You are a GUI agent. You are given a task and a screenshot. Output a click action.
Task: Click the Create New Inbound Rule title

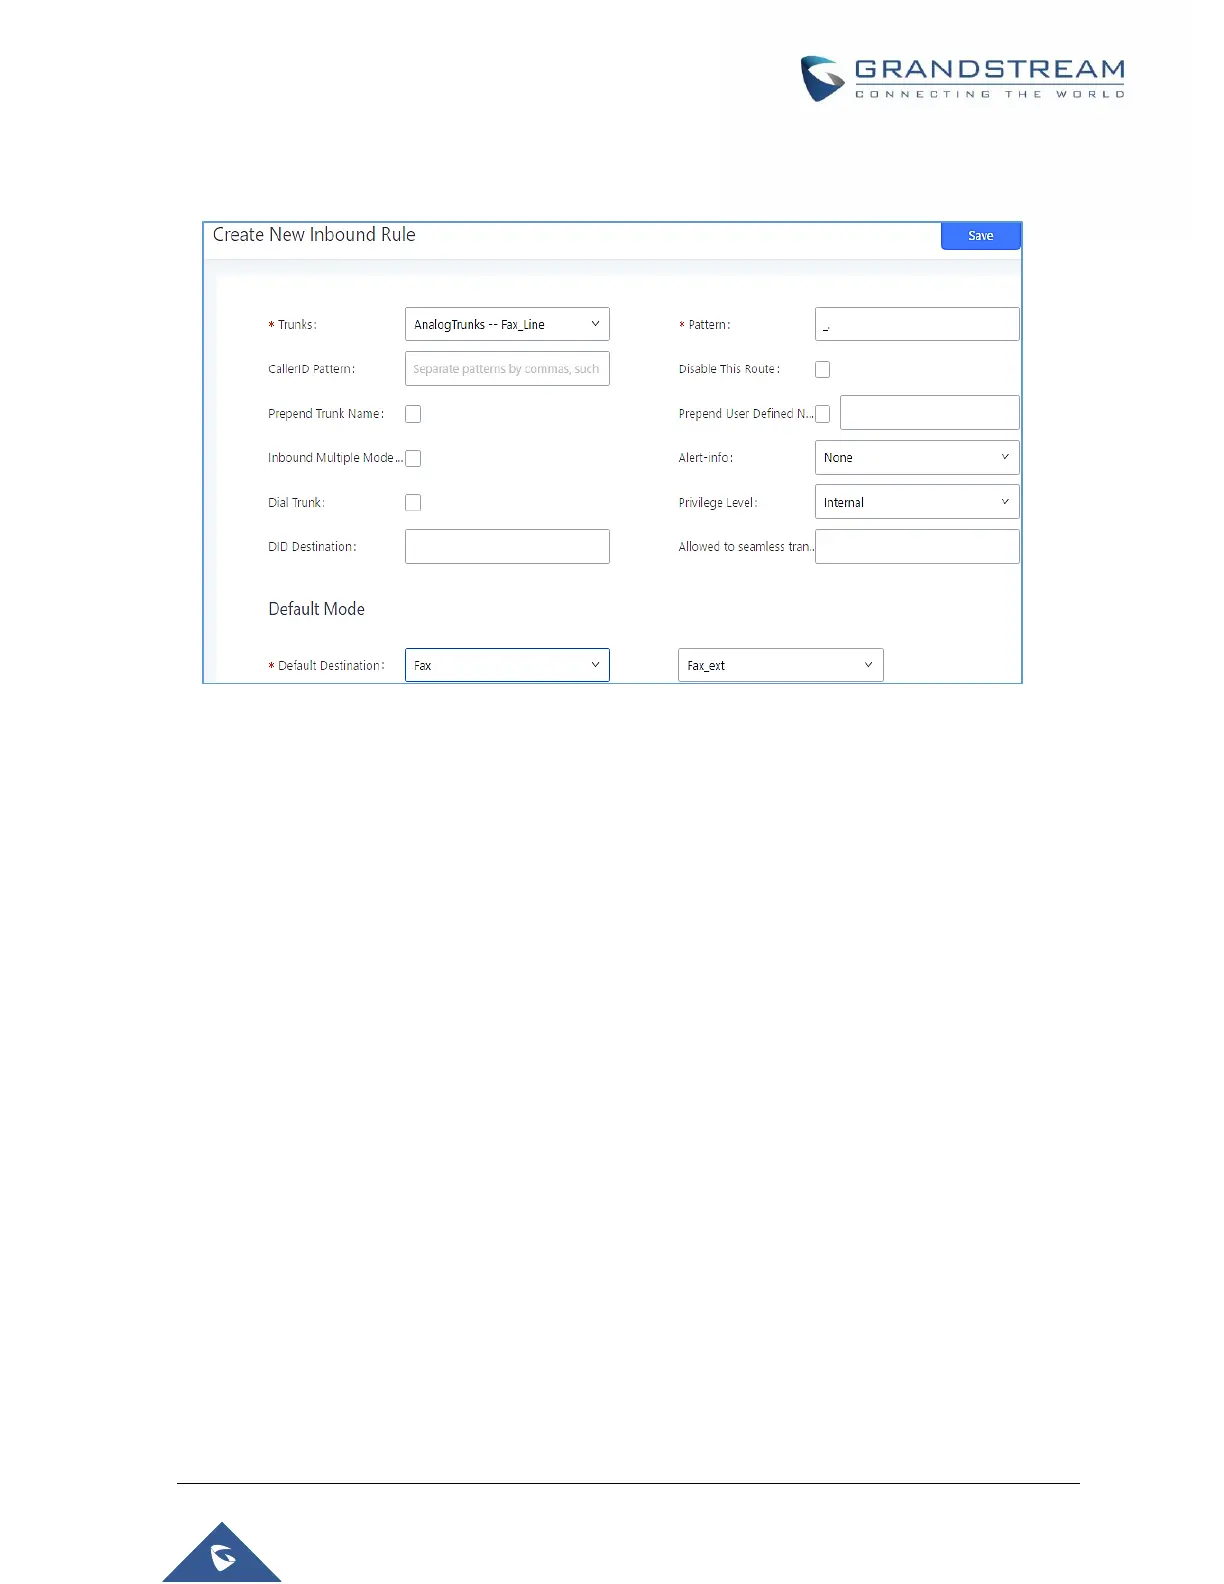click(314, 235)
